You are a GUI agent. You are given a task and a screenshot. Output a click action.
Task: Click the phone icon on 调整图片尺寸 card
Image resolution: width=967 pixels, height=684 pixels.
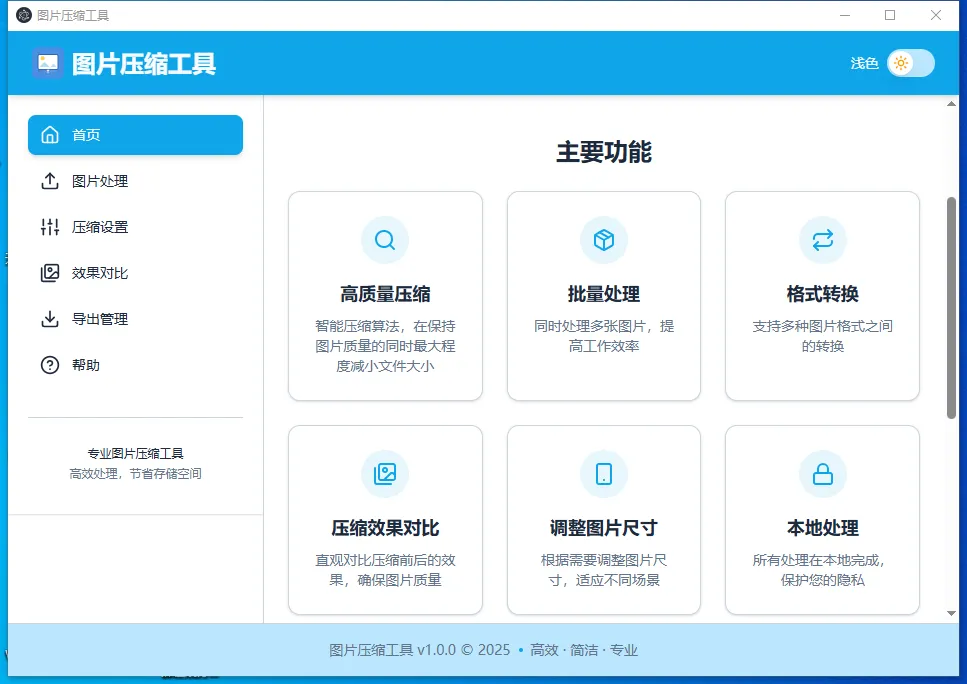click(x=603, y=474)
